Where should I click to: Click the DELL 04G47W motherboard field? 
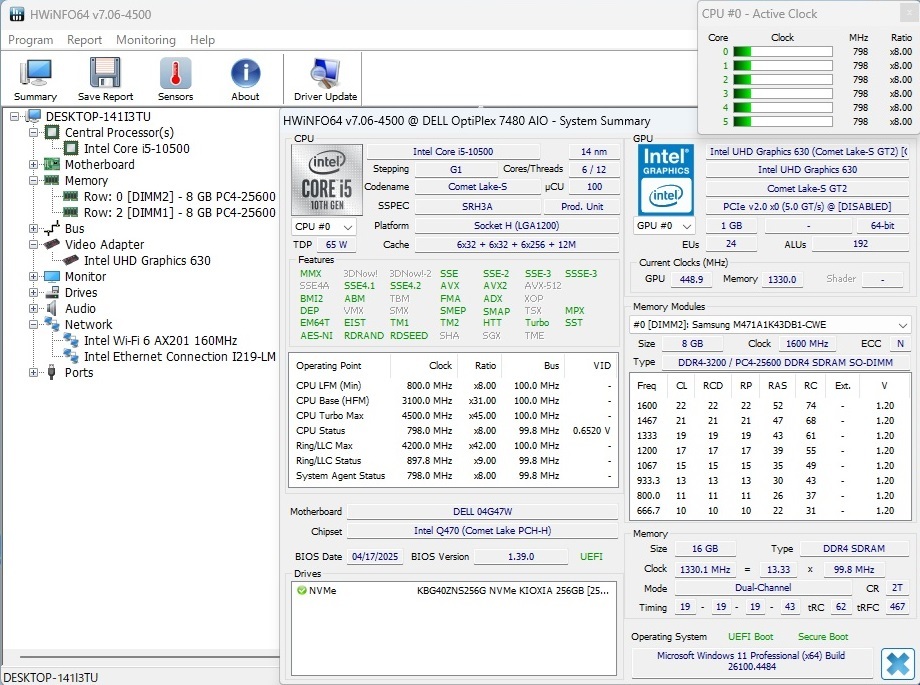coord(482,511)
